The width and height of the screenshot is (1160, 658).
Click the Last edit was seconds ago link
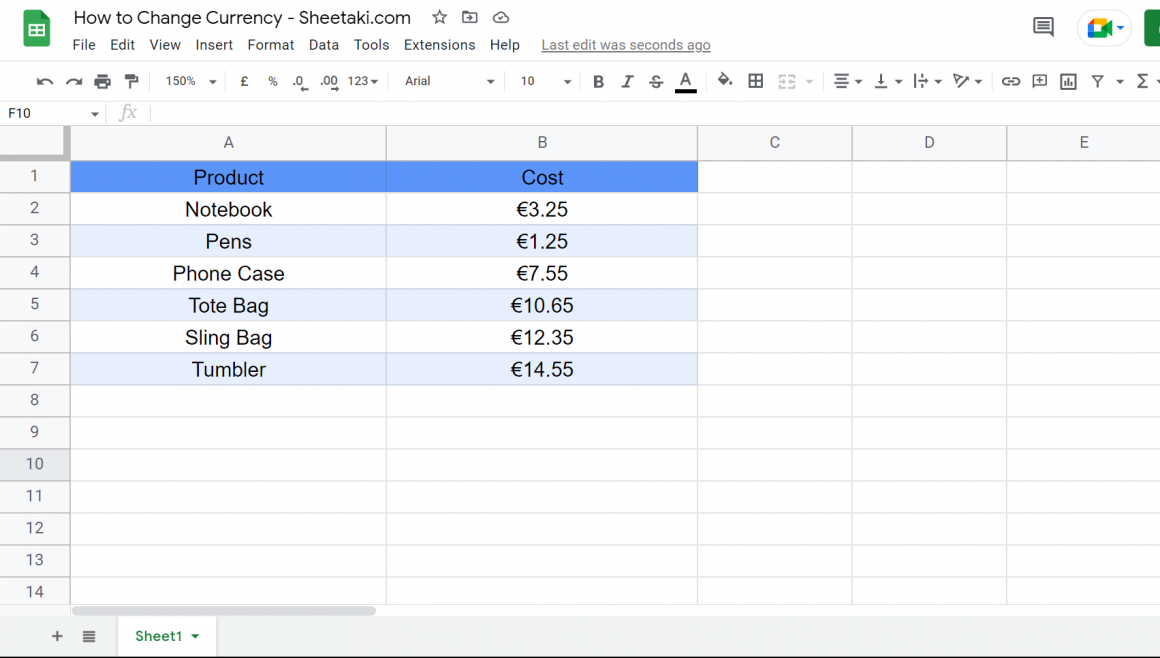tap(625, 44)
